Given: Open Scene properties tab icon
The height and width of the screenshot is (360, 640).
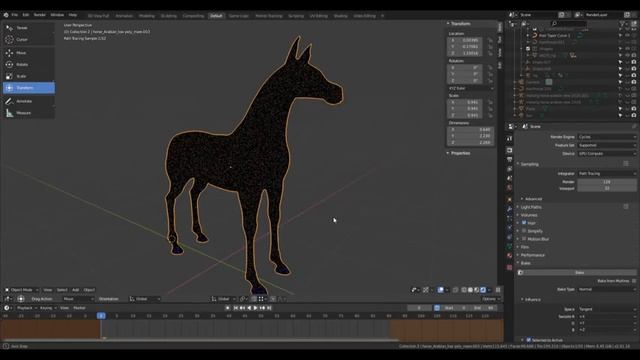Looking at the screenshot, I should tap(509, 178).
